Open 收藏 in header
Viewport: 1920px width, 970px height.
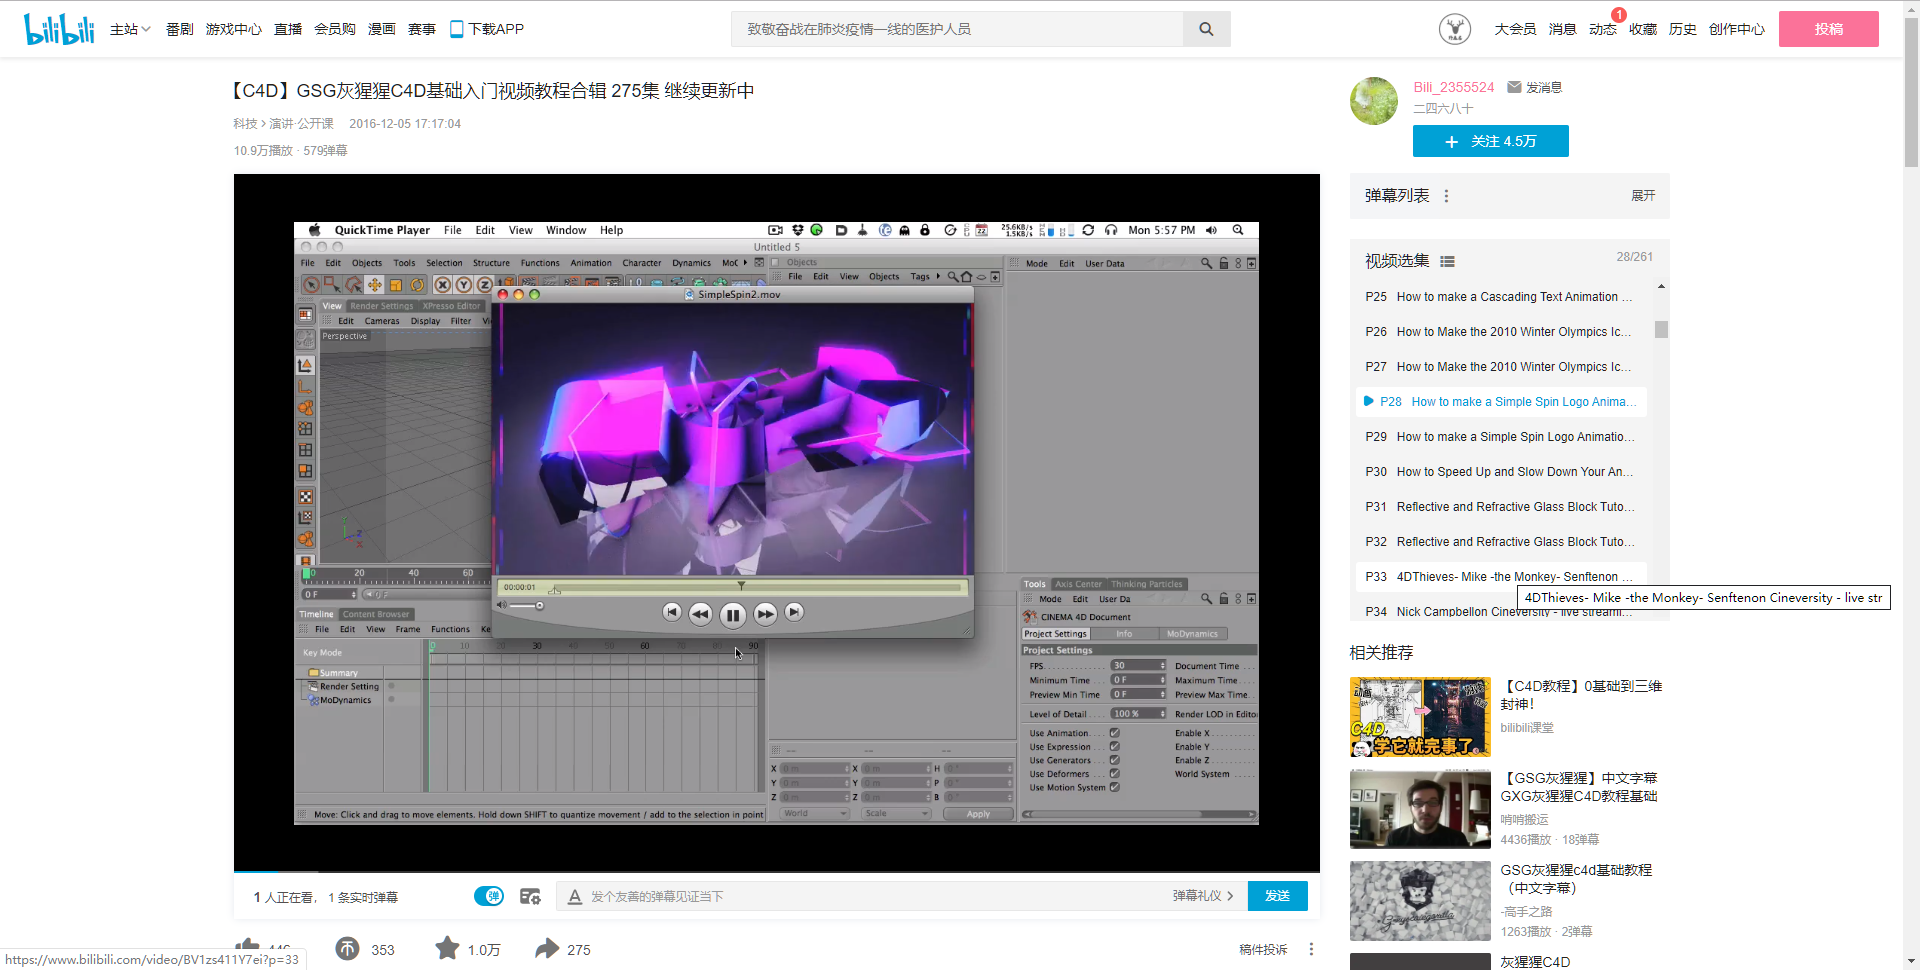[x=1642, y=29]
